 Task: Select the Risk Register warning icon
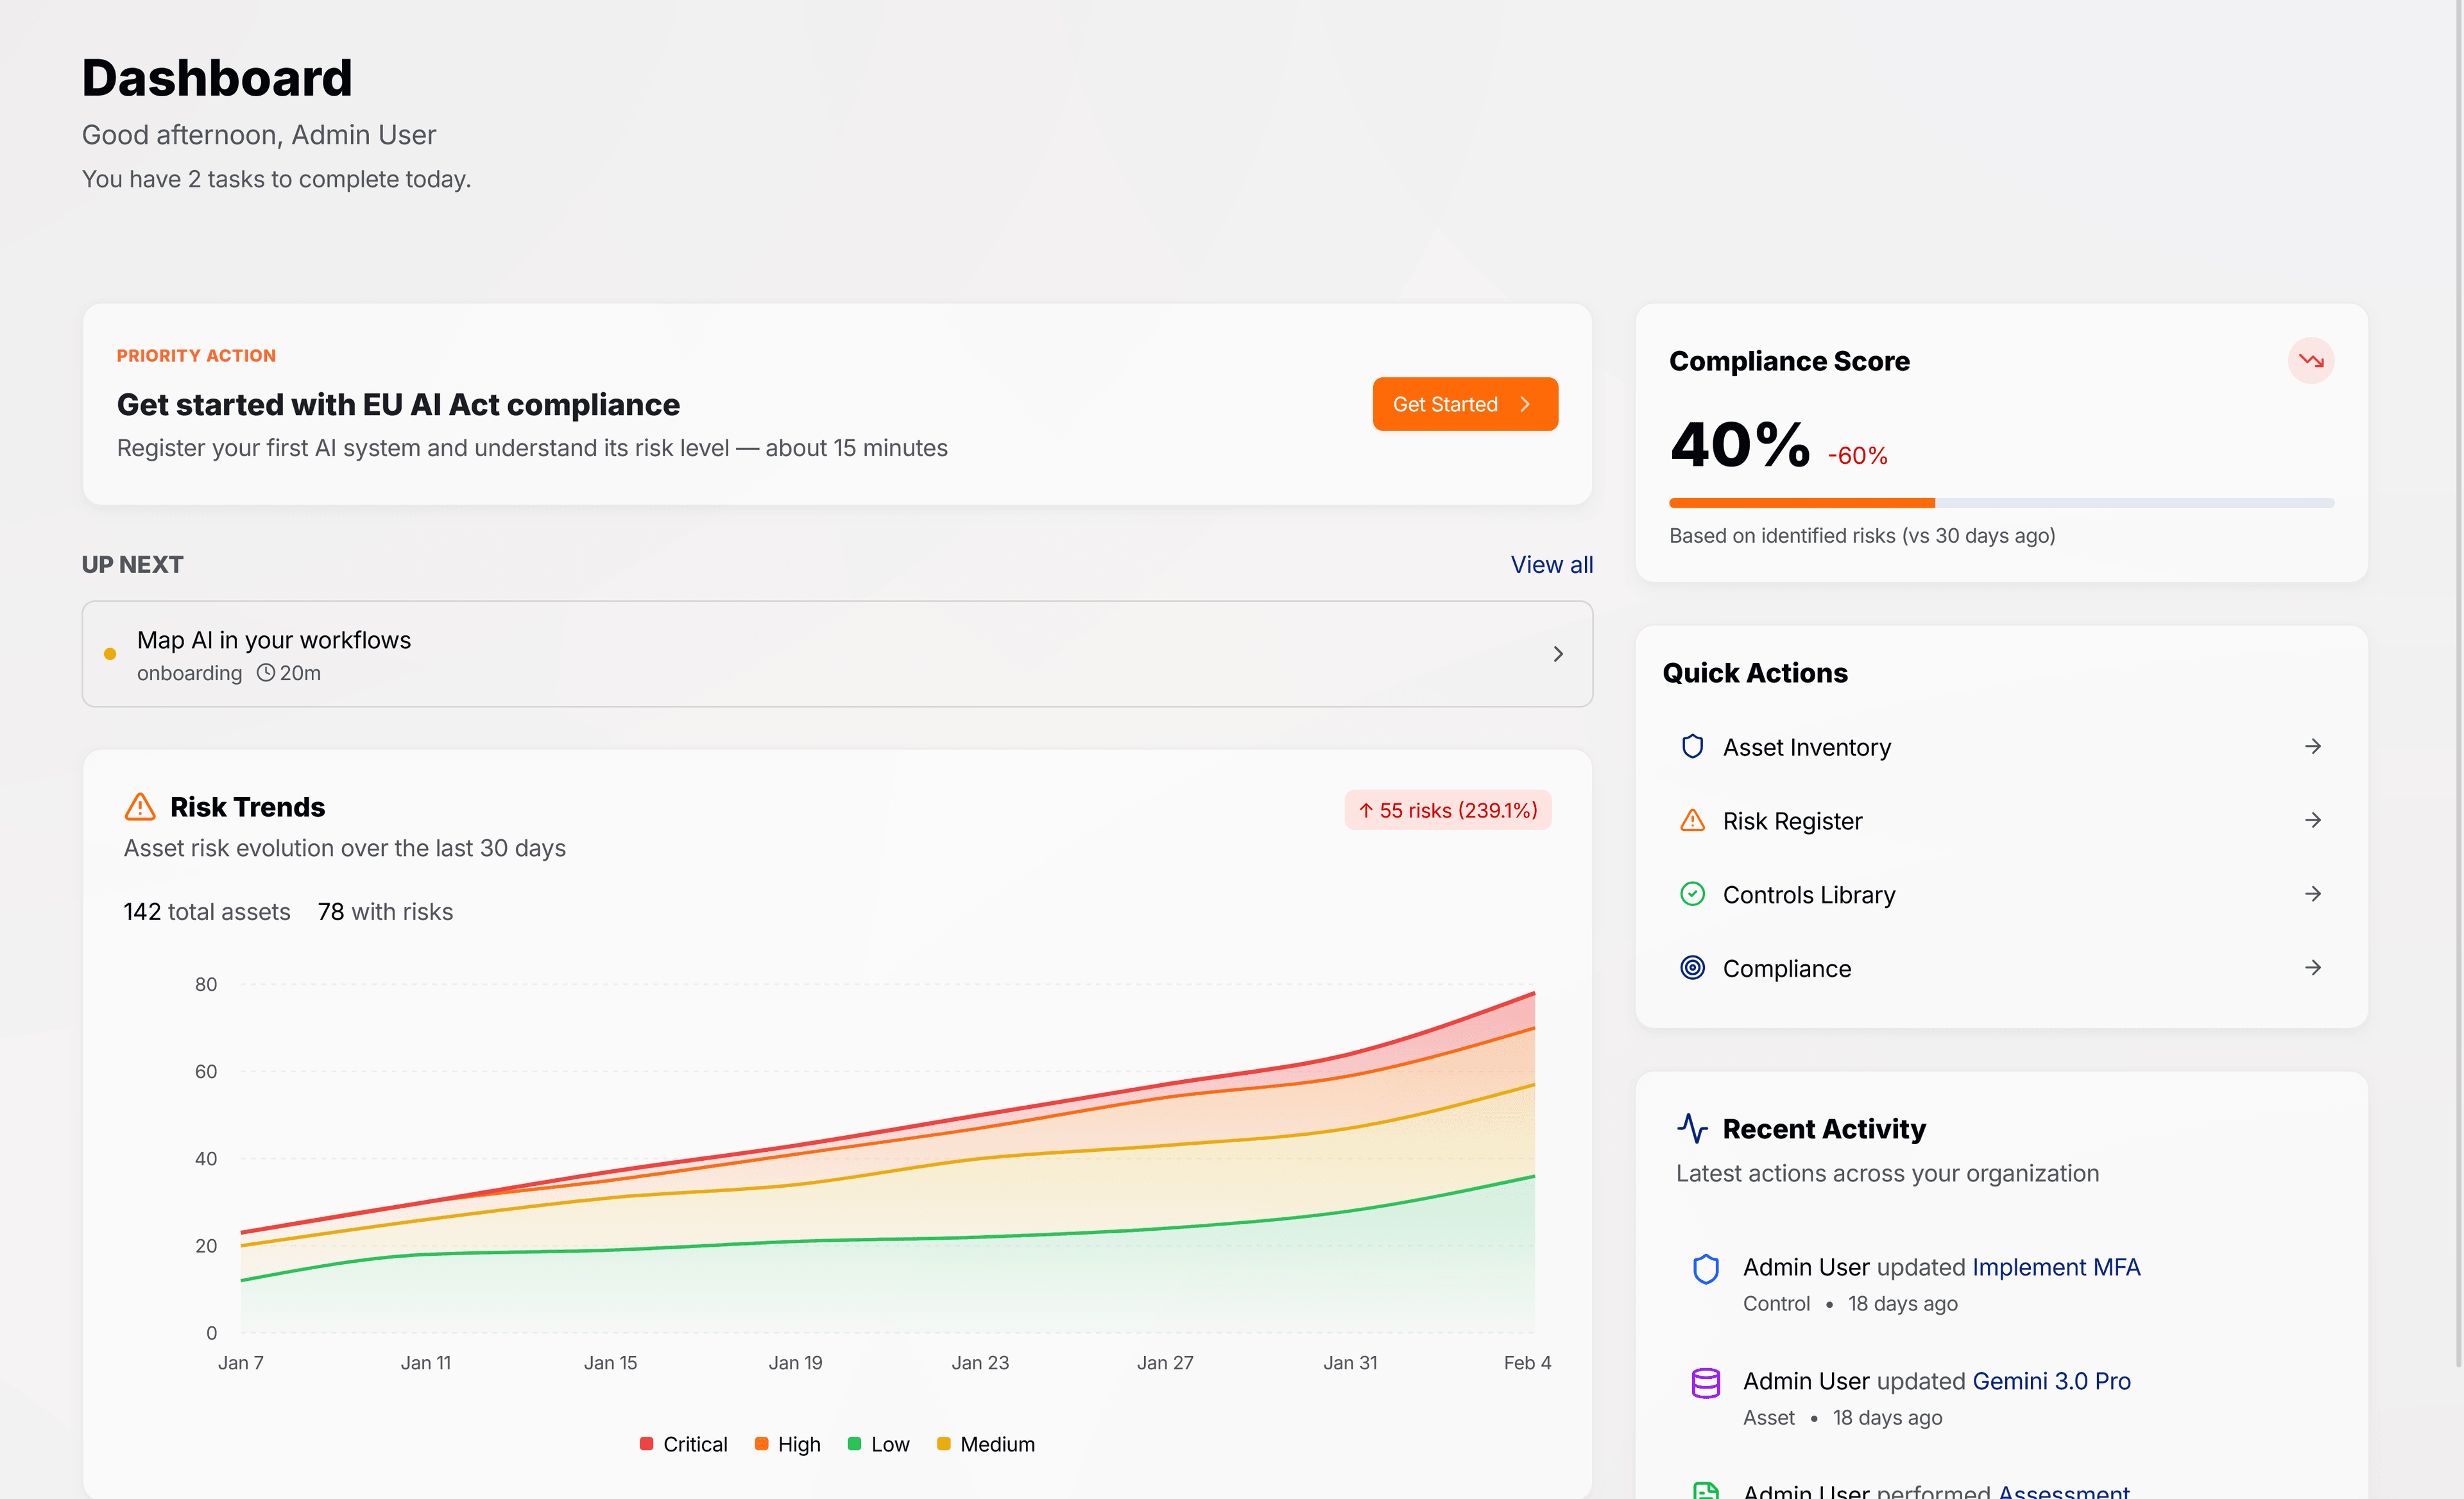tap(1692, 820)
